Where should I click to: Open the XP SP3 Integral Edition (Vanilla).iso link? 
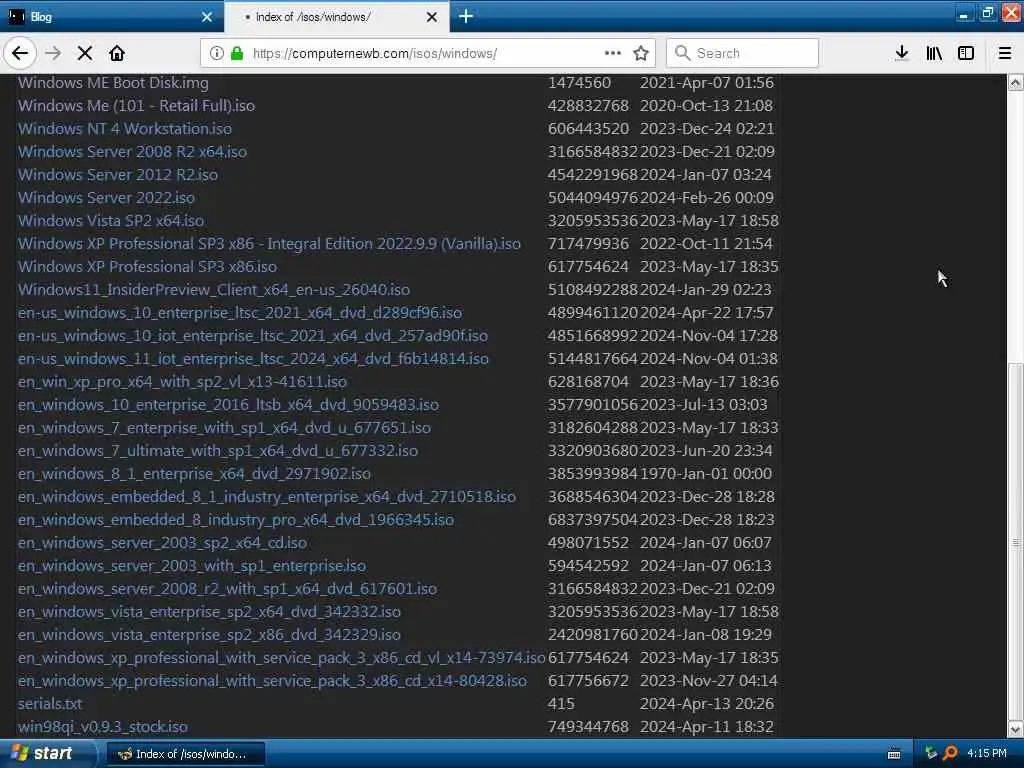269,244
